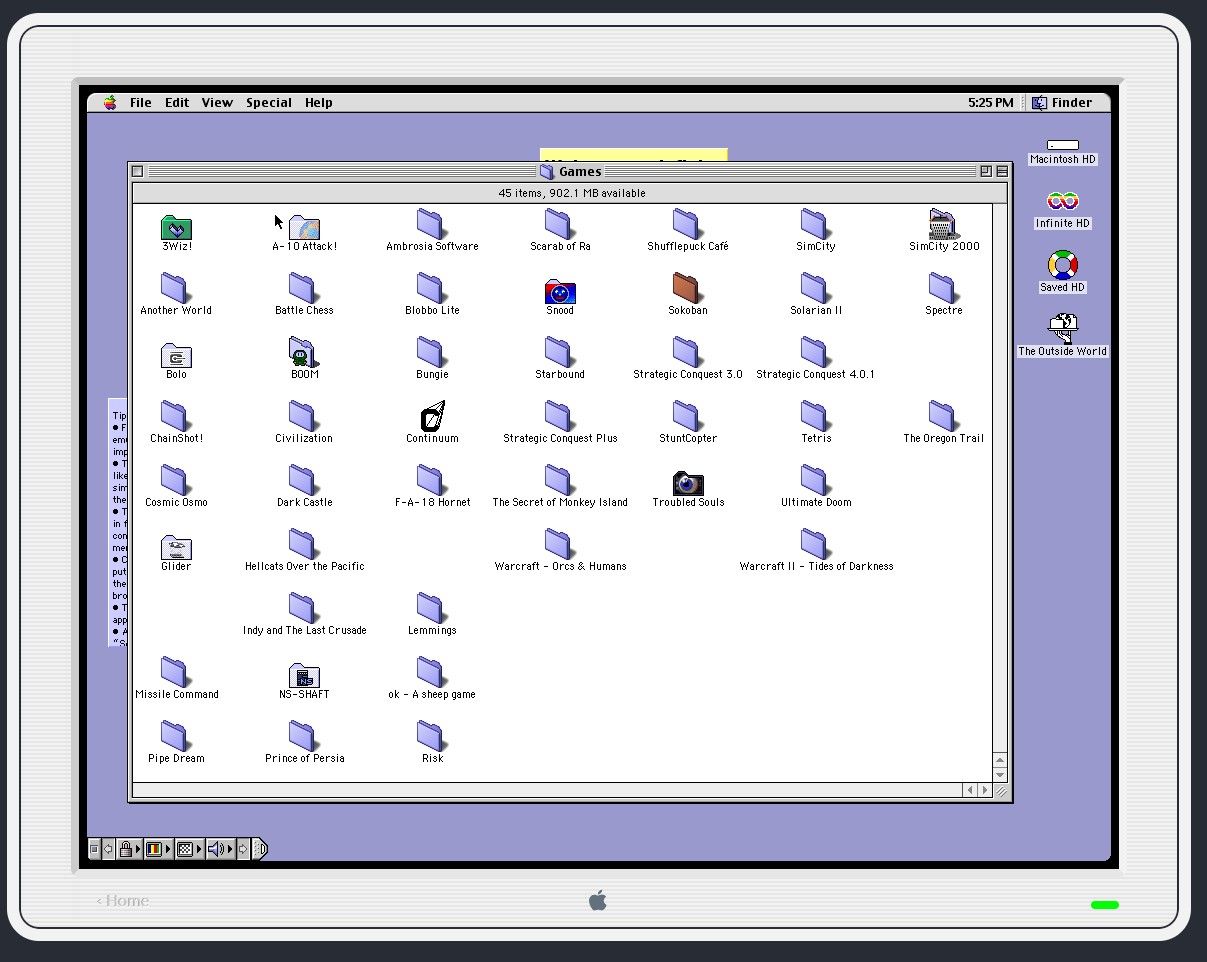
Task: Click the Missile Command label
Action: click(176, 694)
